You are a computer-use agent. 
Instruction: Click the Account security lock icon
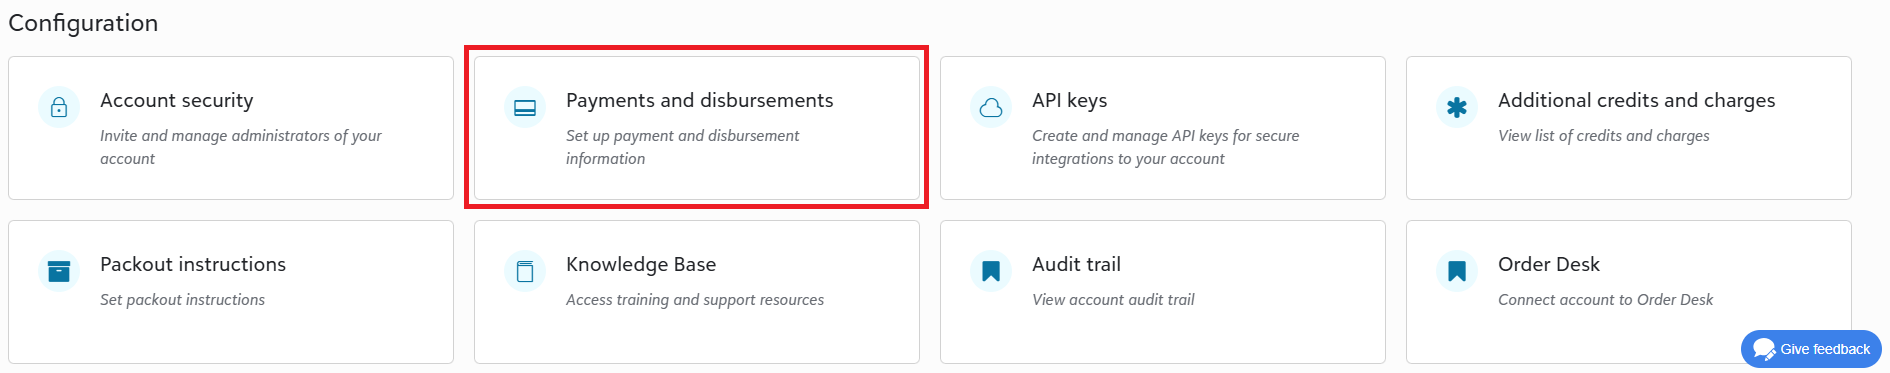[59, 107]
